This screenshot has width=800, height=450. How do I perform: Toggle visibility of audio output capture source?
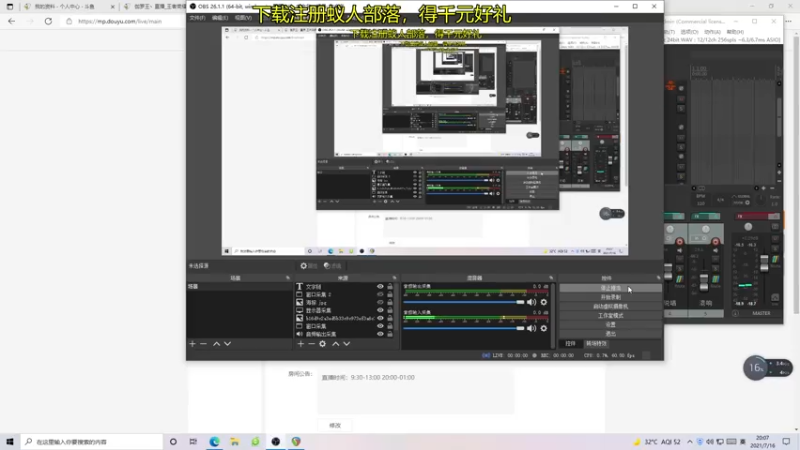(380, 334)
